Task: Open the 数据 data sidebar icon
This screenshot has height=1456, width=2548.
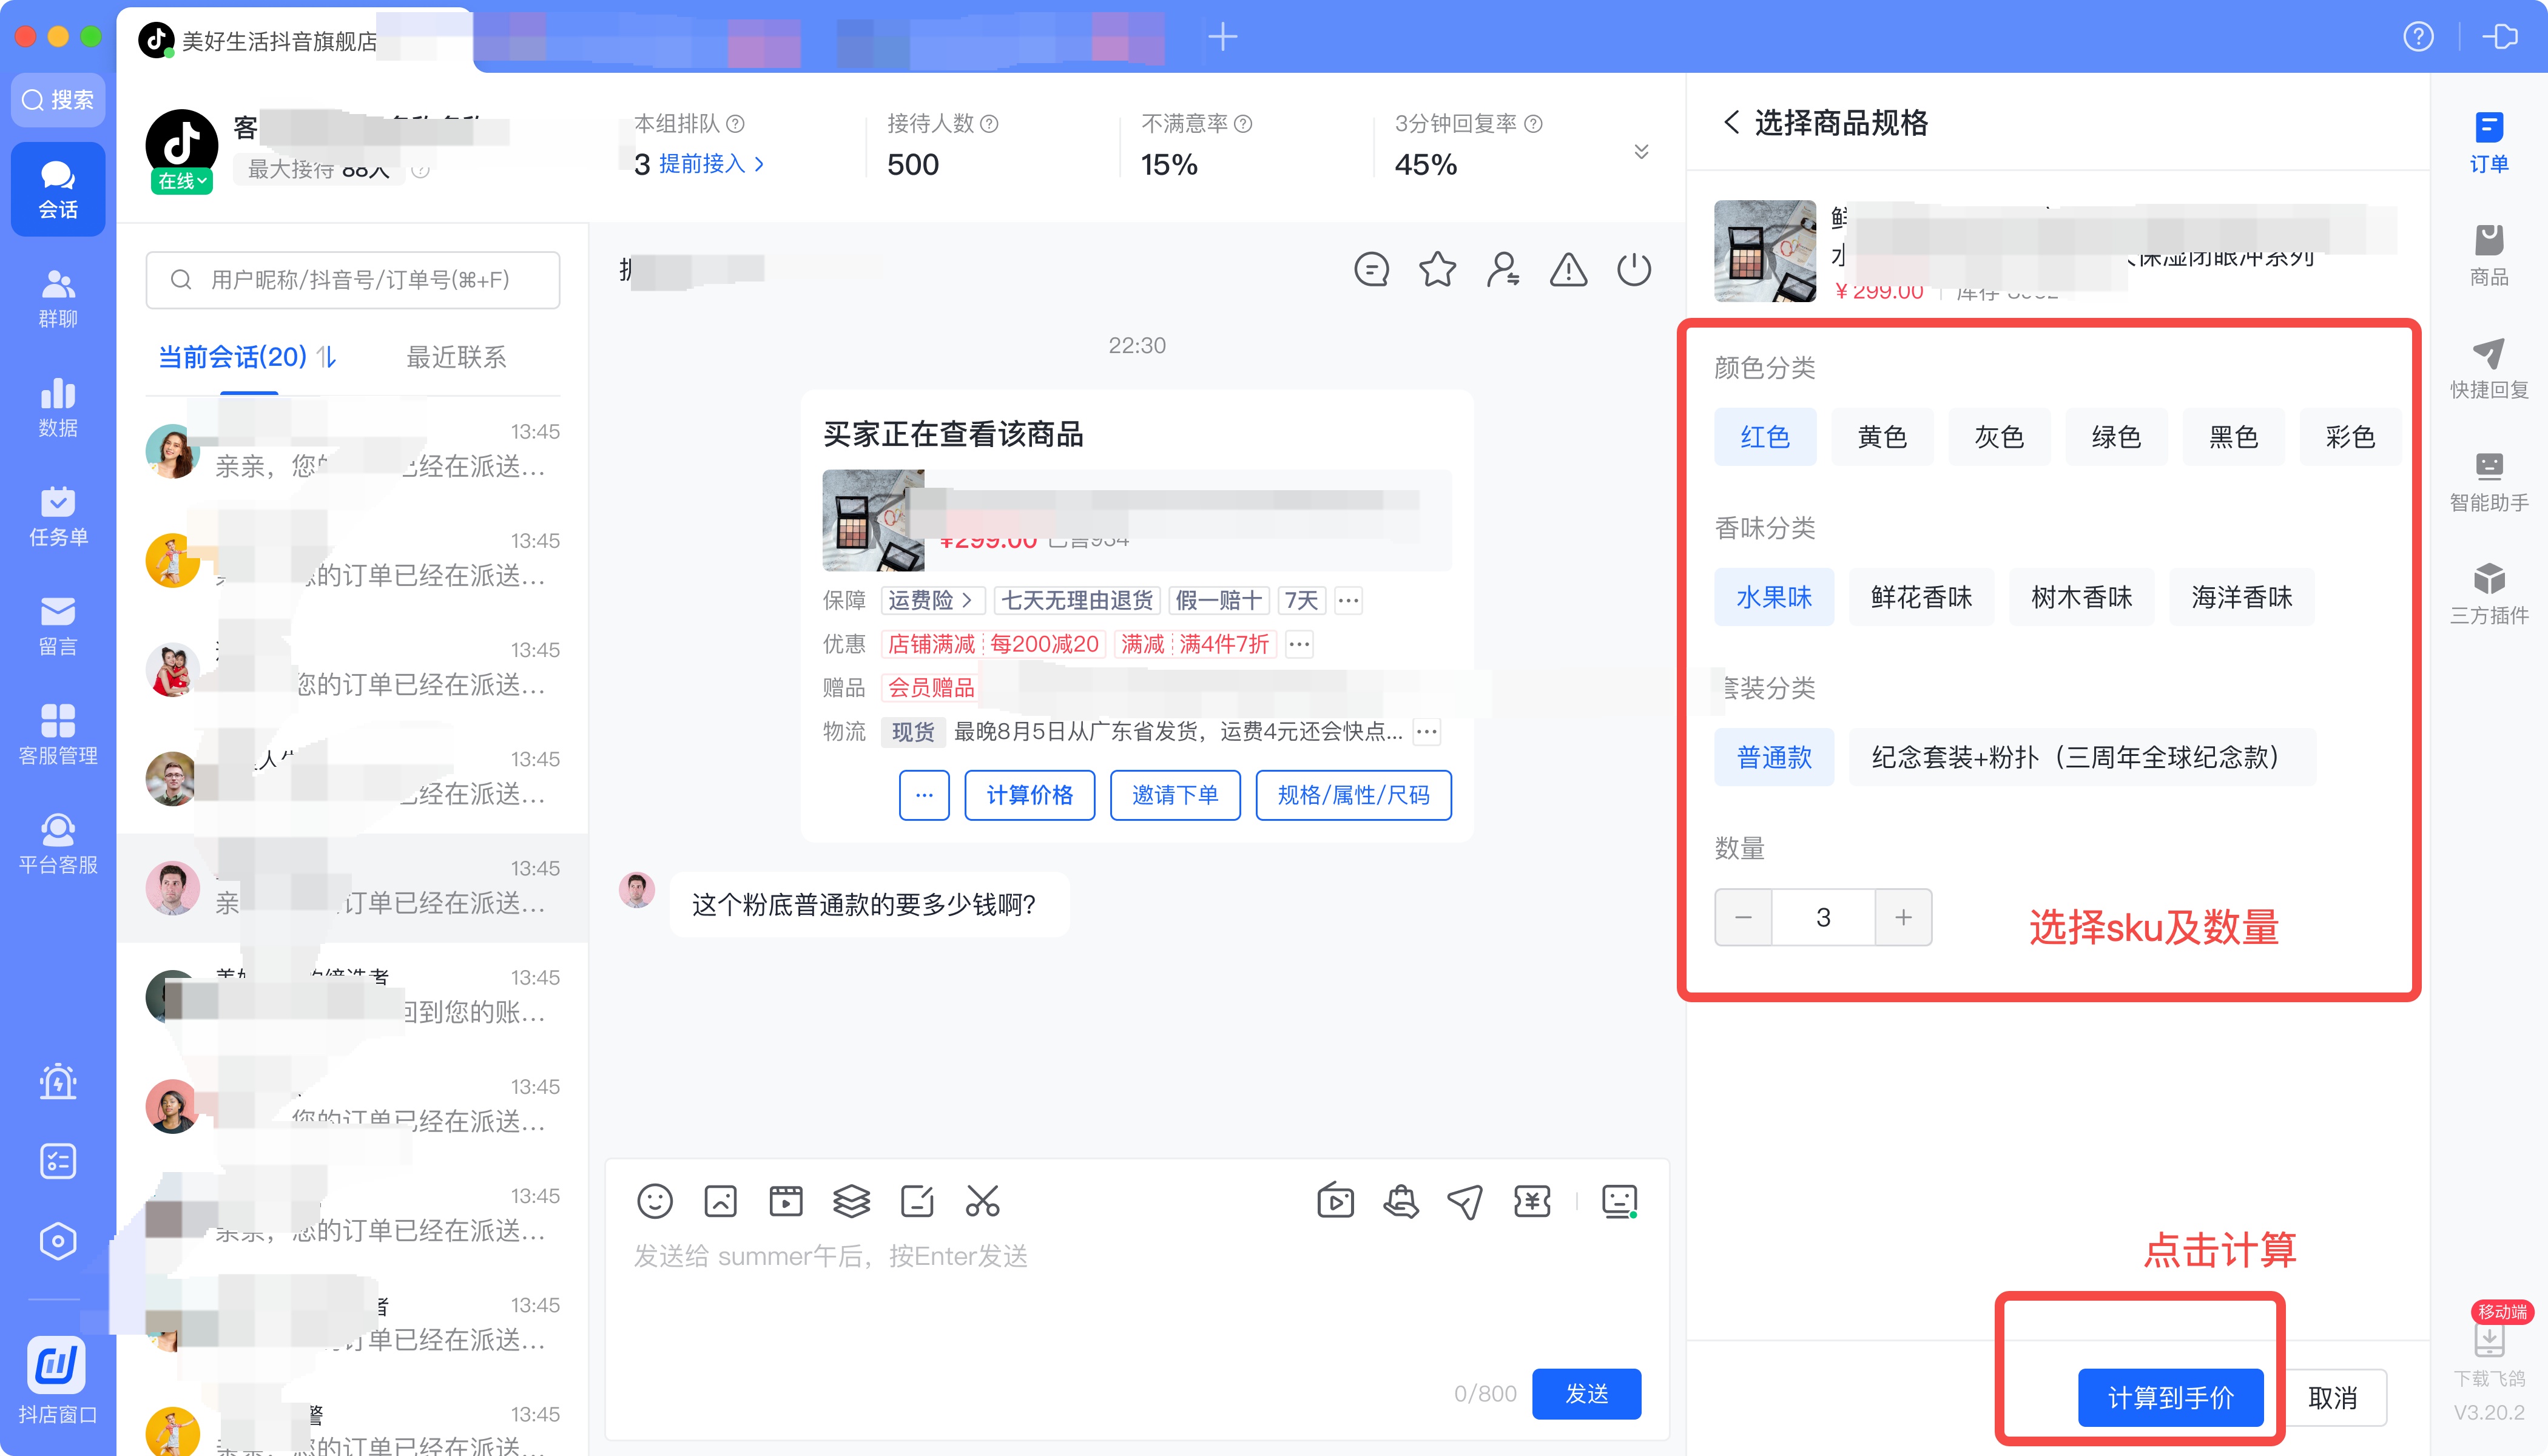Action: click(x=58, y=407)
